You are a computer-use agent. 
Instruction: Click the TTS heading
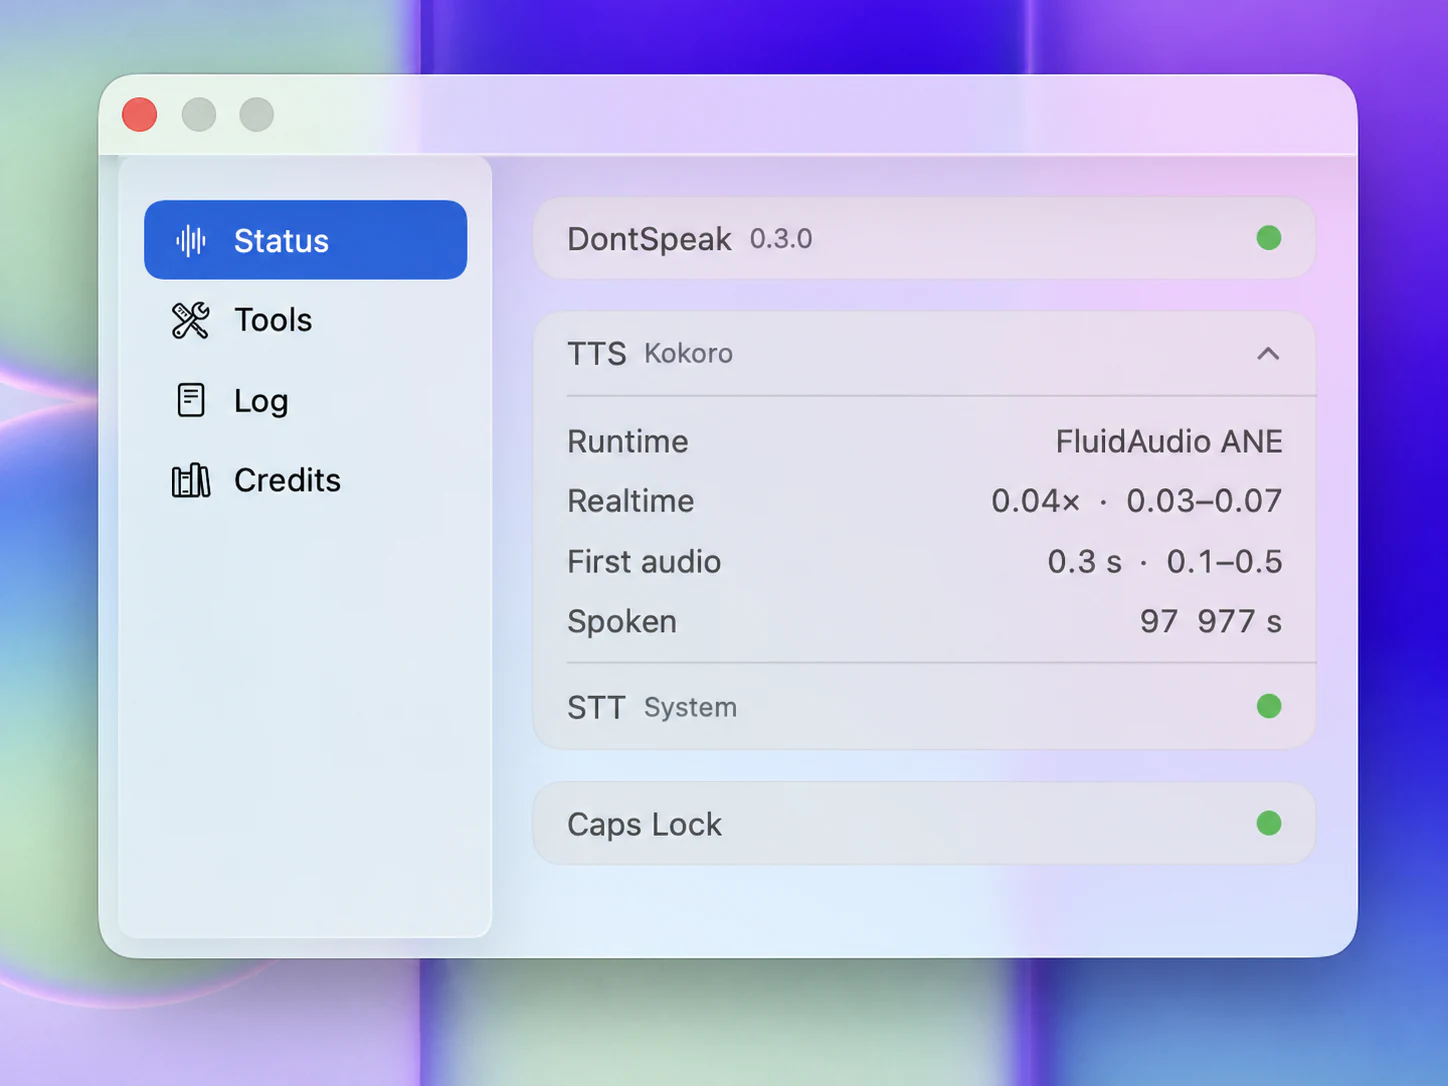point(597,354)
